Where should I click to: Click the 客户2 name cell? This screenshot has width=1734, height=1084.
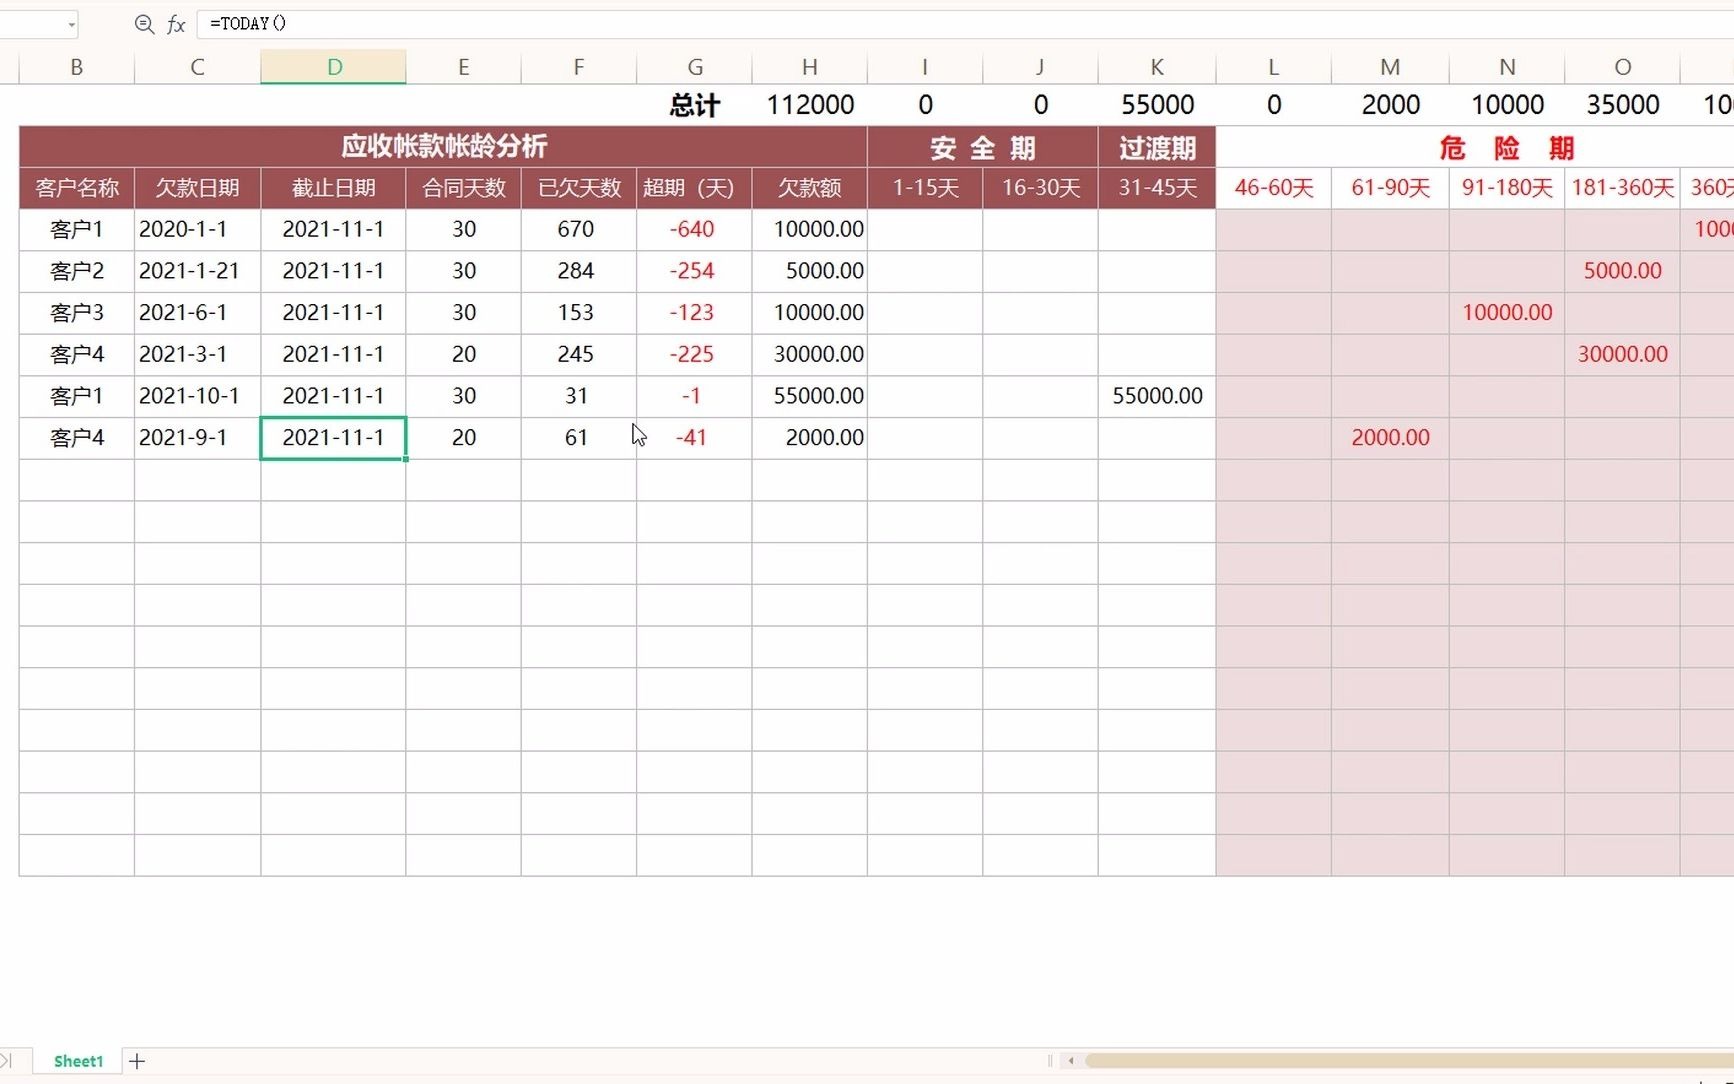76,271
